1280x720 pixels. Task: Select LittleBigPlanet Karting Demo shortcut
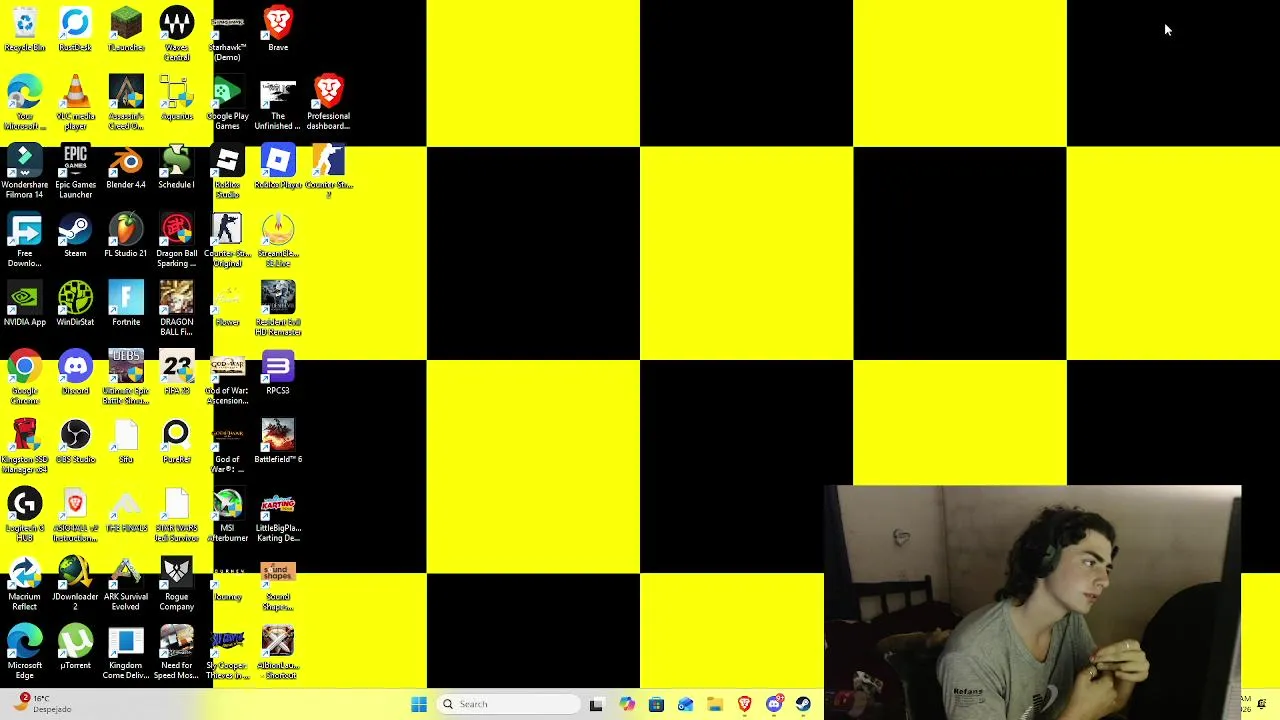(x=278, y=515)
